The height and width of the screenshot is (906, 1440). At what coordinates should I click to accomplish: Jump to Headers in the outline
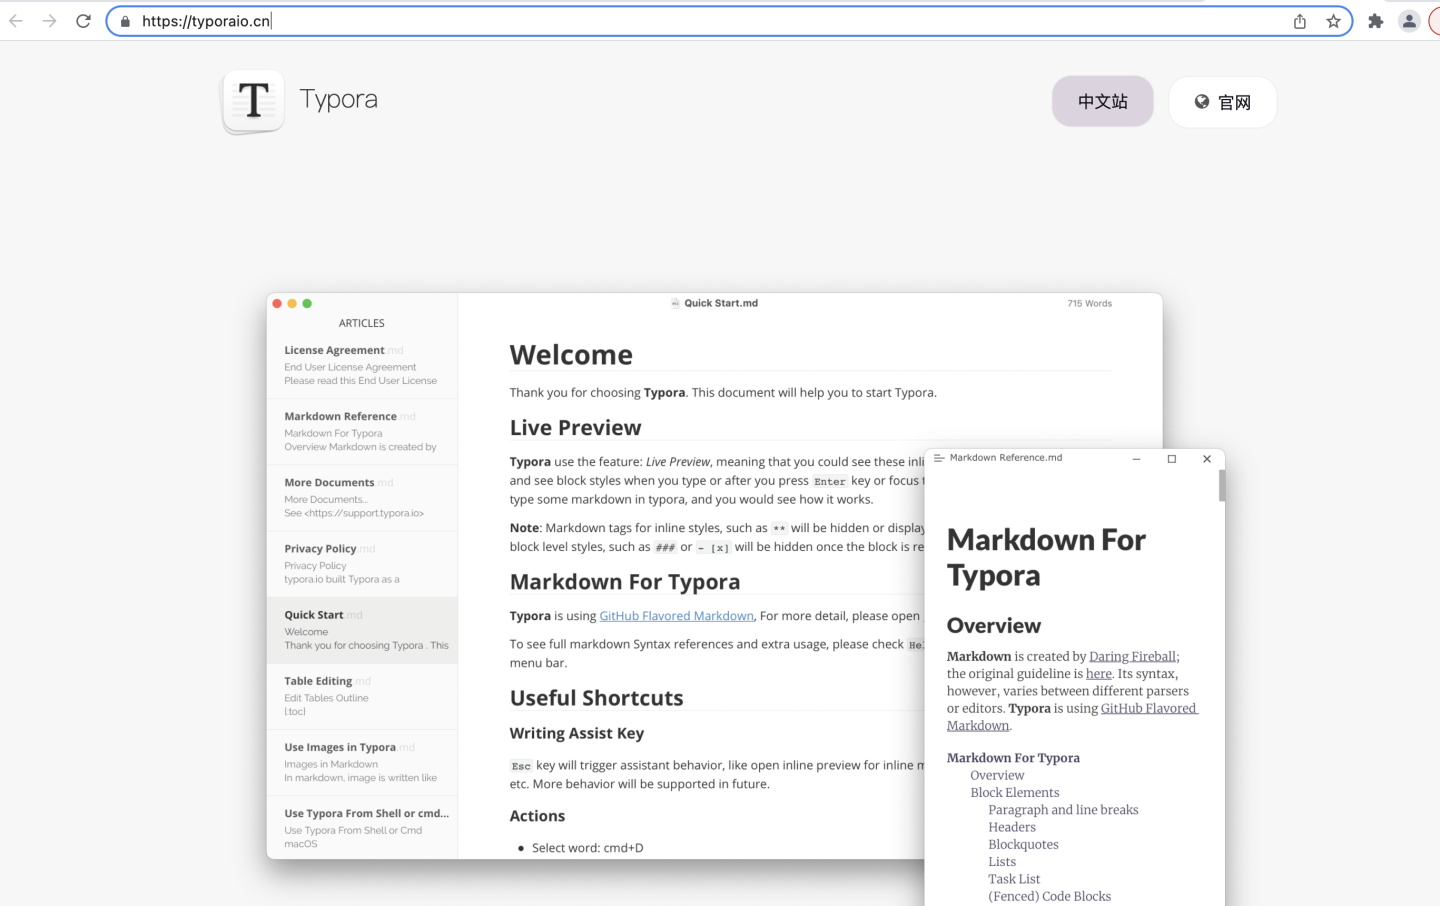1012,827
